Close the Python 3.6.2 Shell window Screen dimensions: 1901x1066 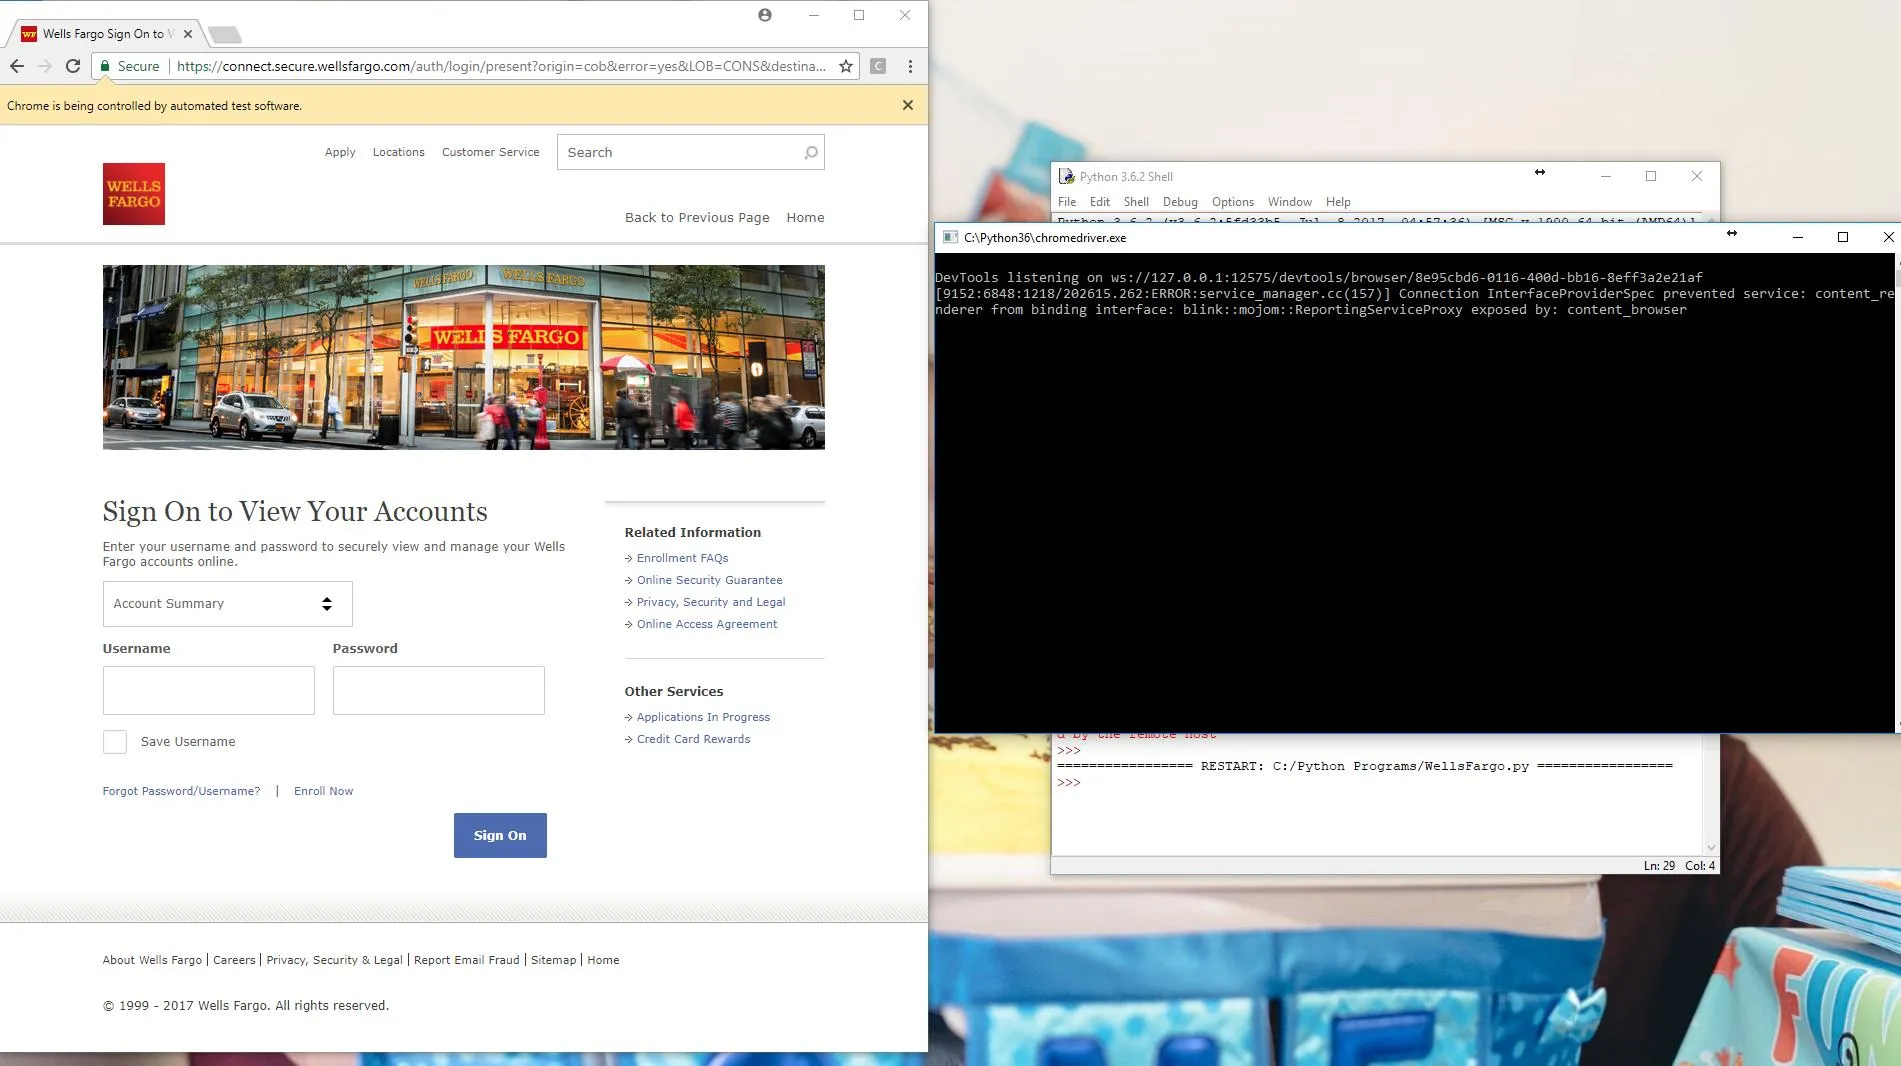pos(1697,176)
